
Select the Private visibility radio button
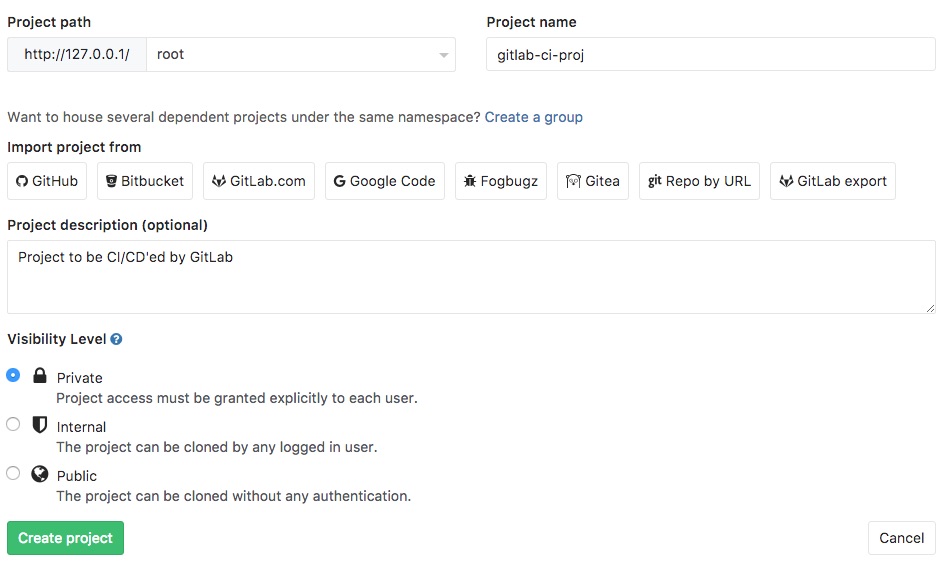tap(13, 375)
